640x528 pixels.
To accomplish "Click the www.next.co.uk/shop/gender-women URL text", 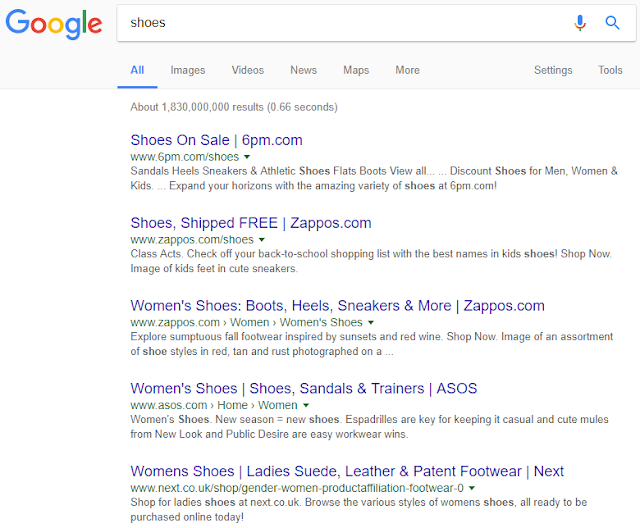I will tap(297, 488).
